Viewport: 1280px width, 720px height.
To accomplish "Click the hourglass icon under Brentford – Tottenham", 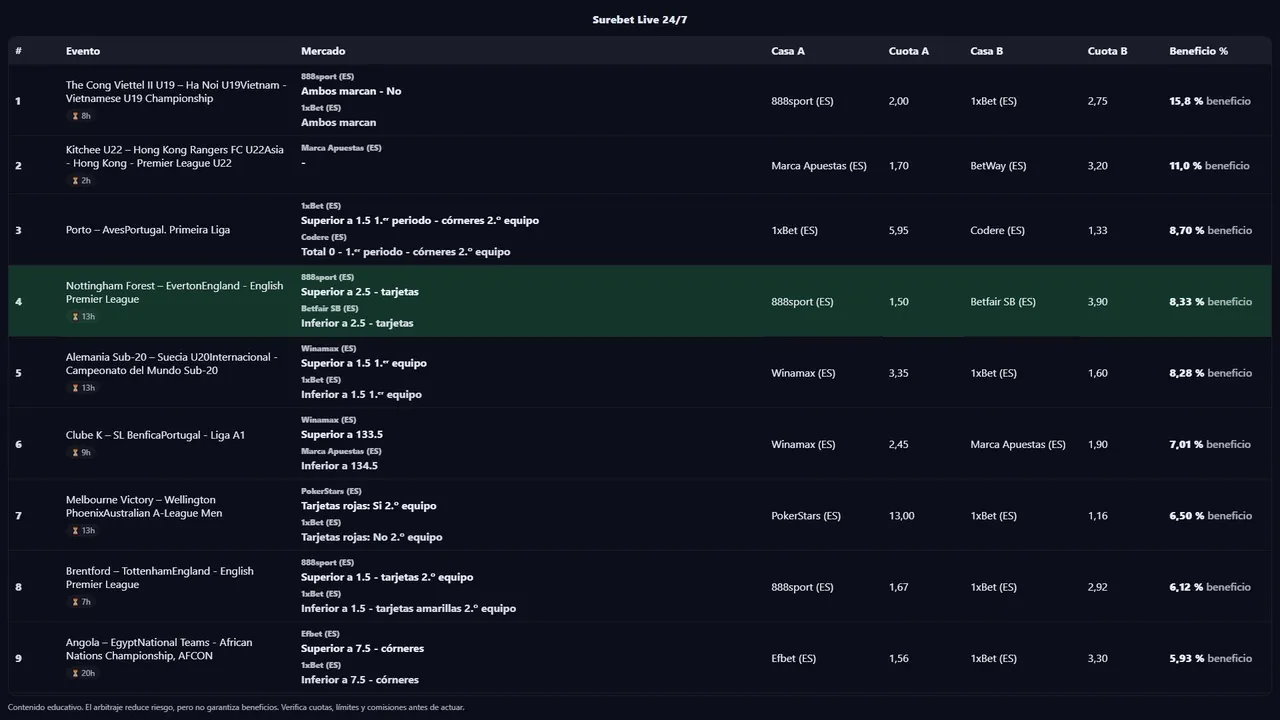I will pyautogui.click(x=75, y=602).
